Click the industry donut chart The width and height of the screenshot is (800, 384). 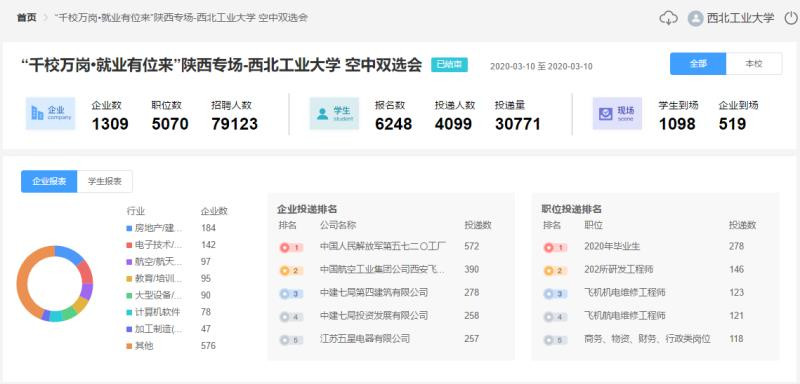click(x=55, y=284)
